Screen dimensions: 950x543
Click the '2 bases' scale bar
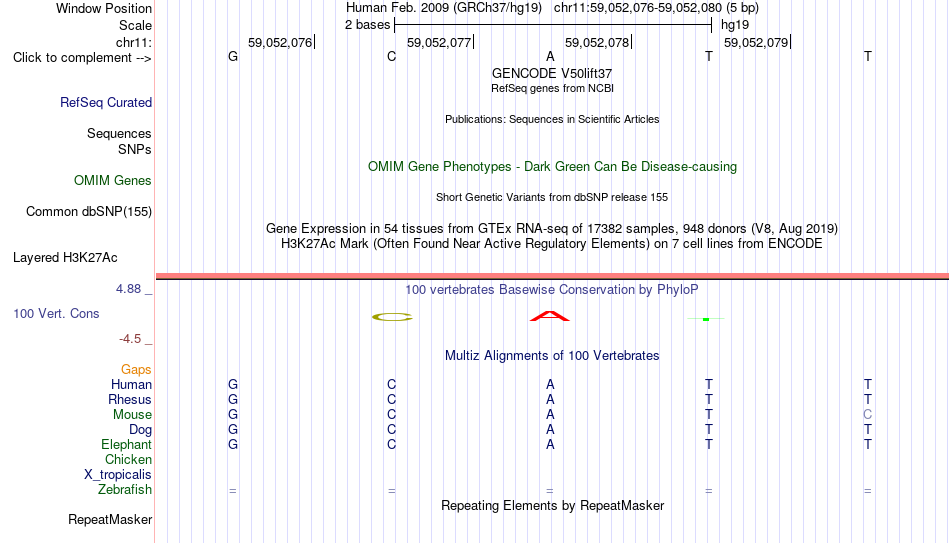553,25
